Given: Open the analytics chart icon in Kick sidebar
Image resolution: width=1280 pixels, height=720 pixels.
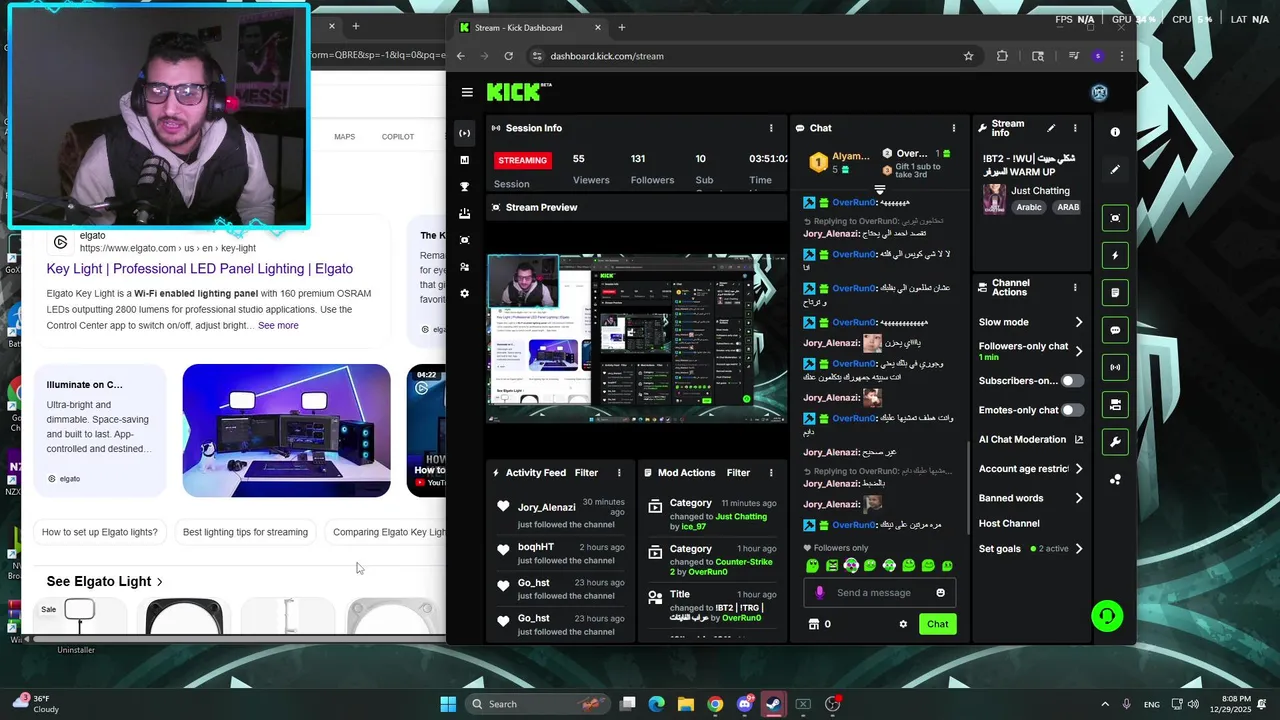Looking at the screenshot, I should (x=464, y=160).
